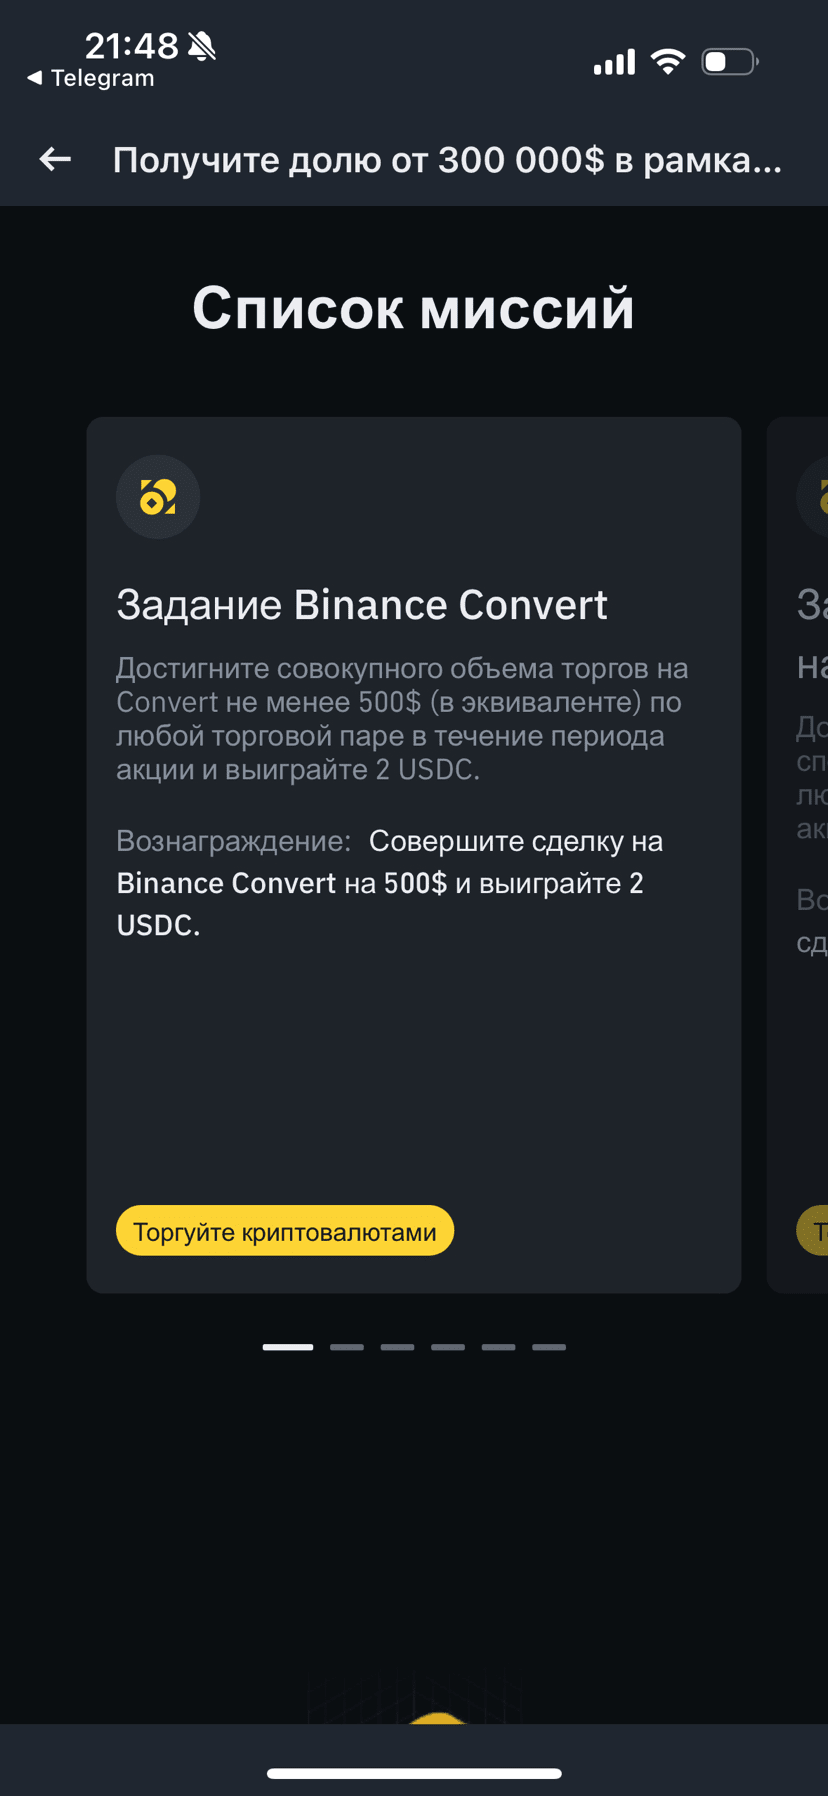This screenshot has width=828, height=1796.
Task: Jump to the fifth carousel page dash
Action: pos(498,1347)
